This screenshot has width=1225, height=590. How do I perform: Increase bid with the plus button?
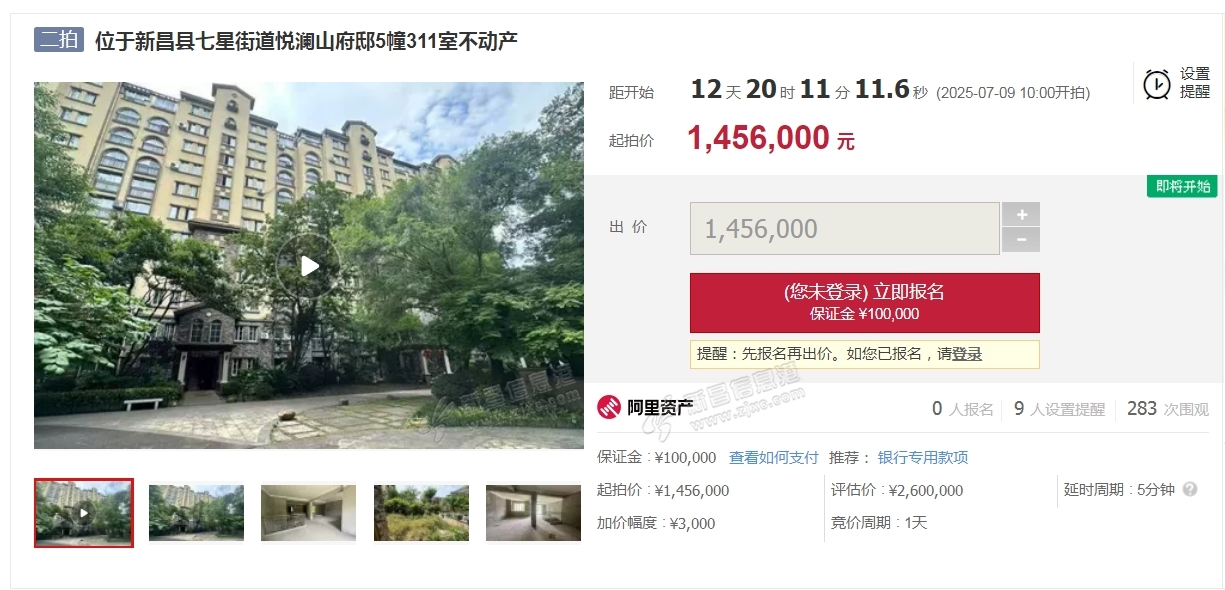point(1021,214)
